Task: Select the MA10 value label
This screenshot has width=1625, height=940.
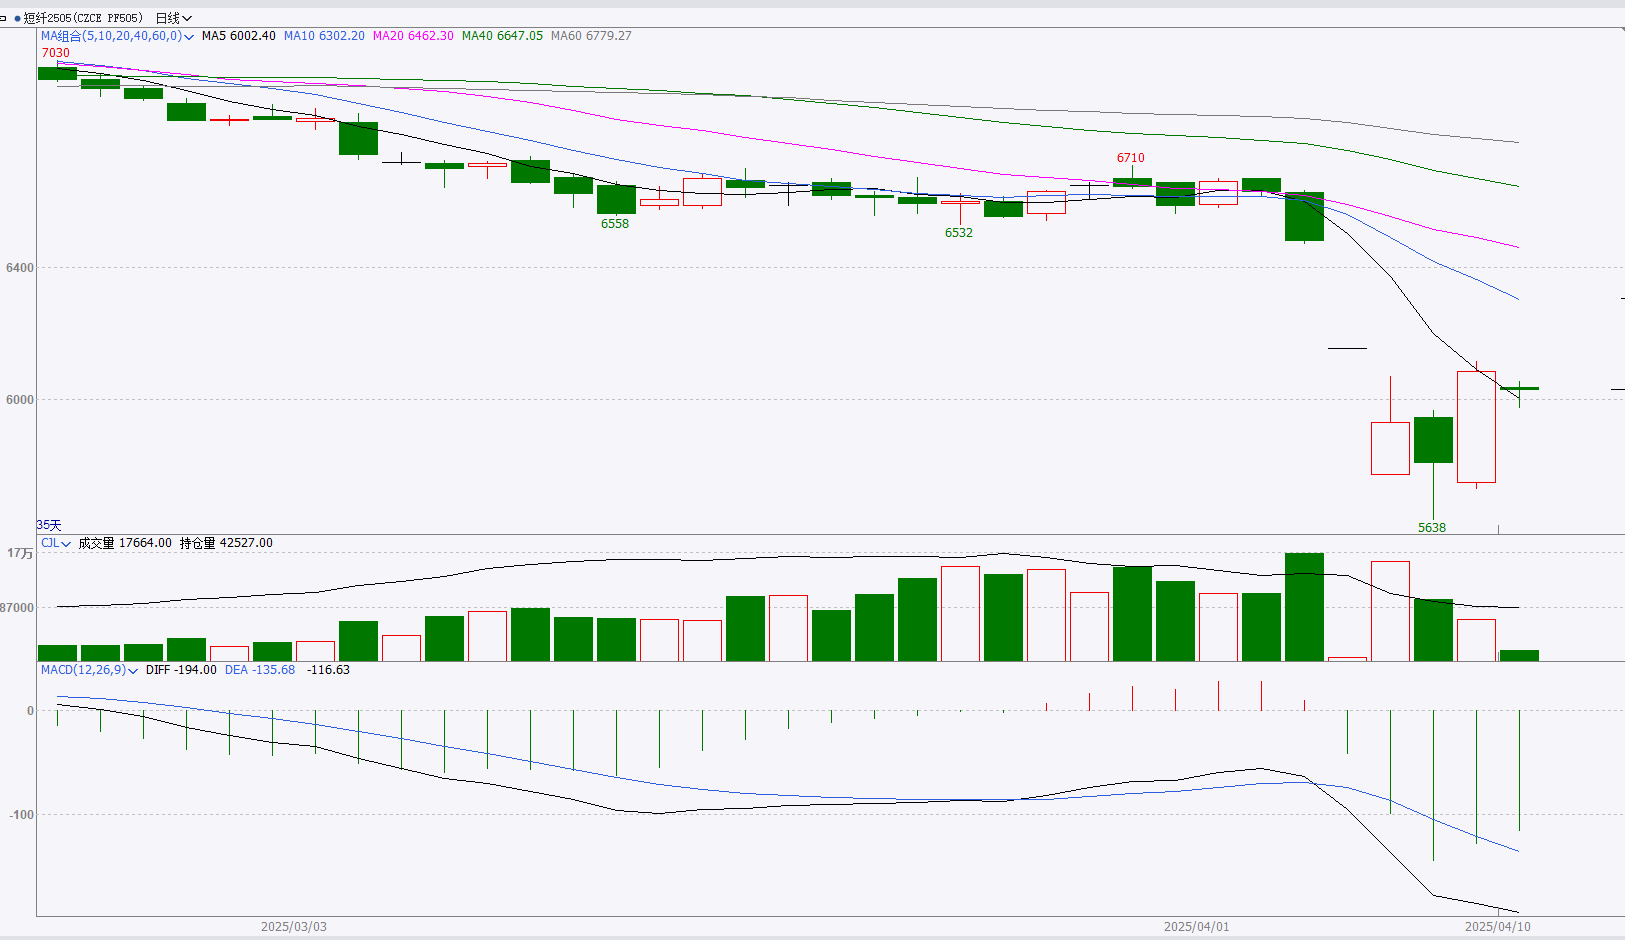Action: (x=324, y=36)
